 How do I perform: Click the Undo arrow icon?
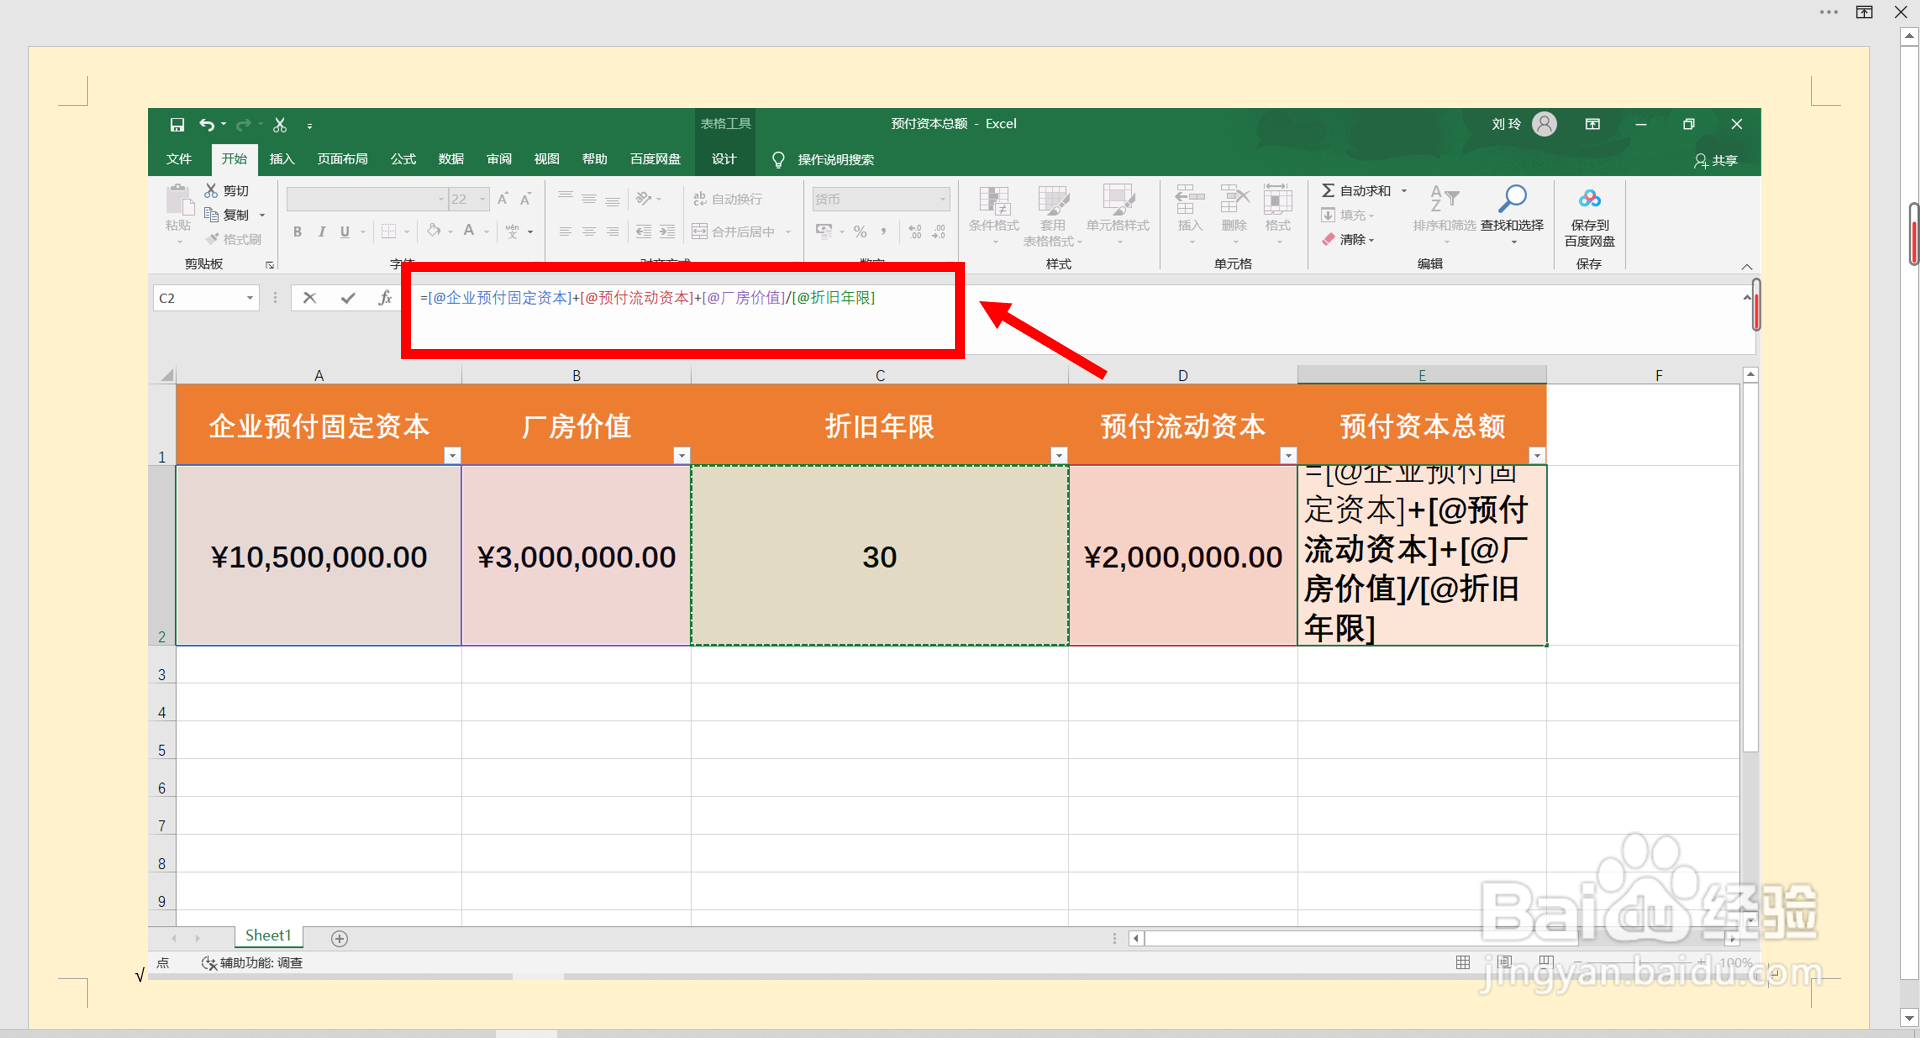[x=206, y=125]
